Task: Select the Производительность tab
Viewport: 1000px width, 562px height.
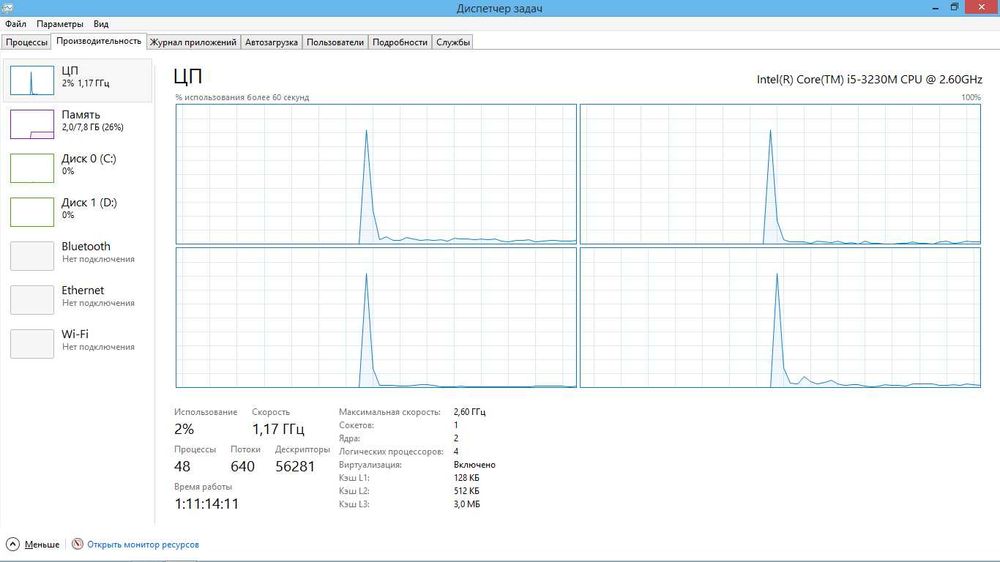Action: 99,41
